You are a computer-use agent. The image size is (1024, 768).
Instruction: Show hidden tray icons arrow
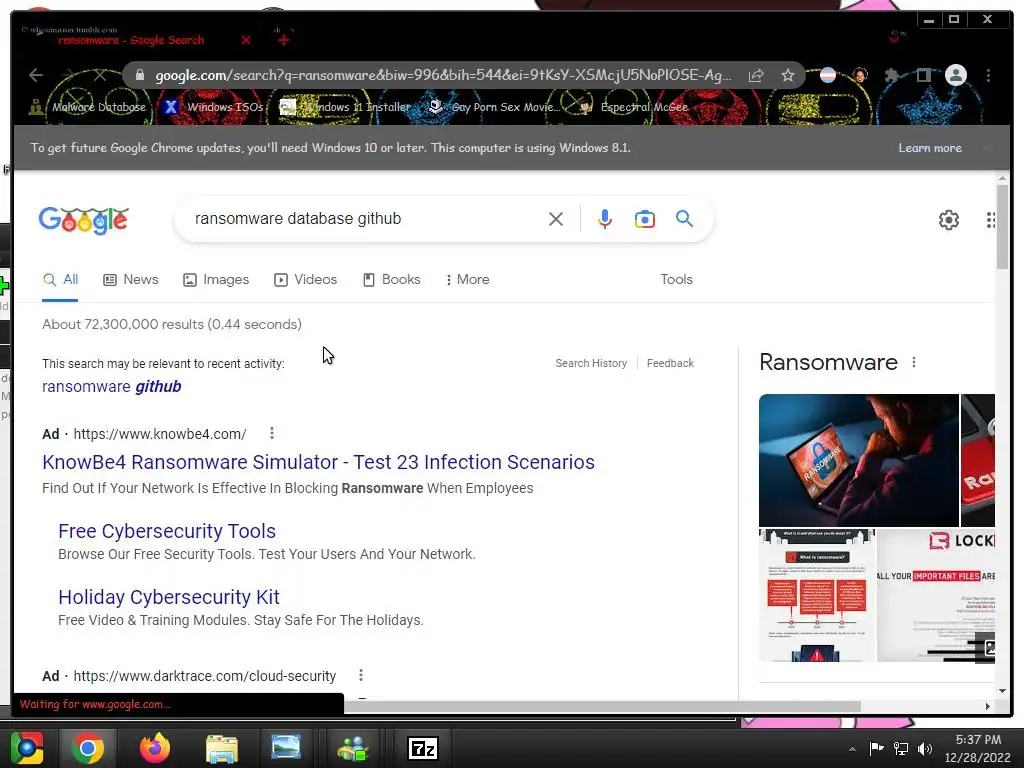click(852, 749)
